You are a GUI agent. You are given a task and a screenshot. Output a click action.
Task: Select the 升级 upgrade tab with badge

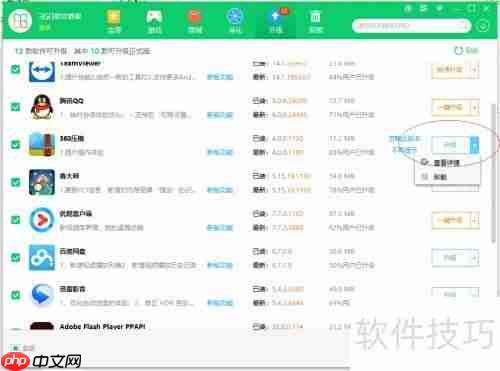(x=276, y=21)
